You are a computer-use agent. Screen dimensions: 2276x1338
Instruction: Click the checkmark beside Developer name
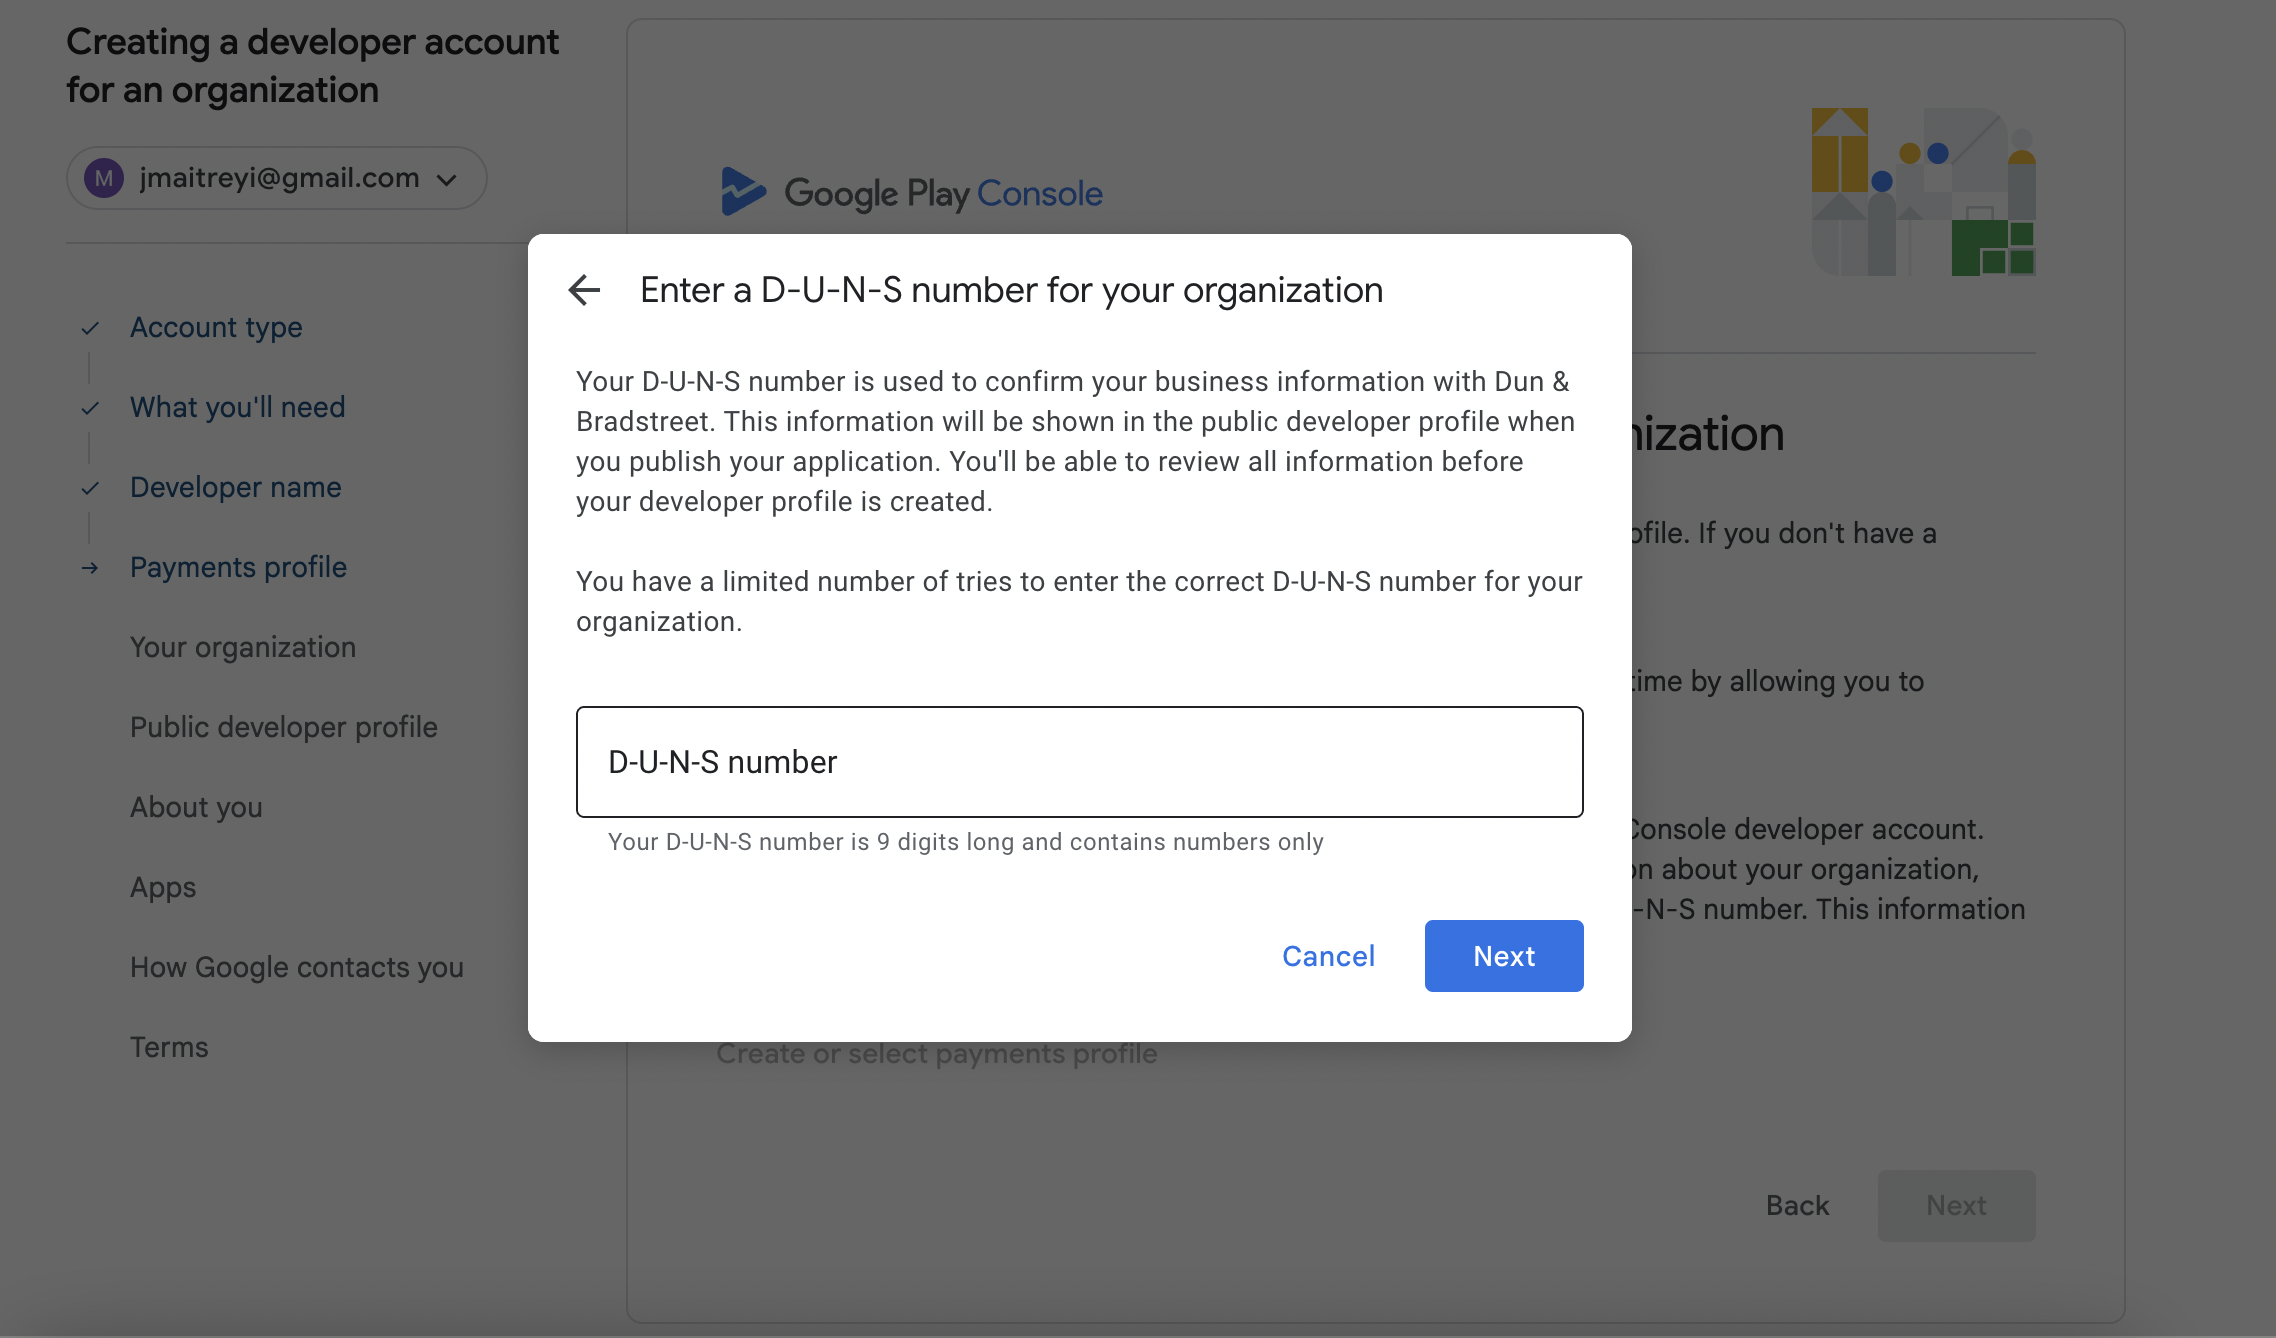coord(90,488)
